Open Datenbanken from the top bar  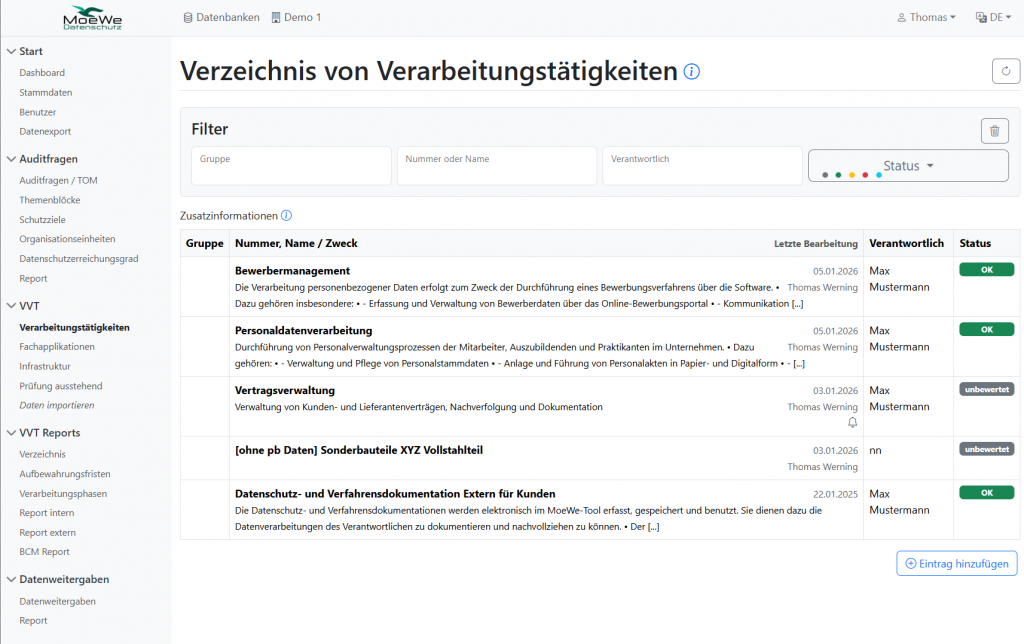[222, 17]
